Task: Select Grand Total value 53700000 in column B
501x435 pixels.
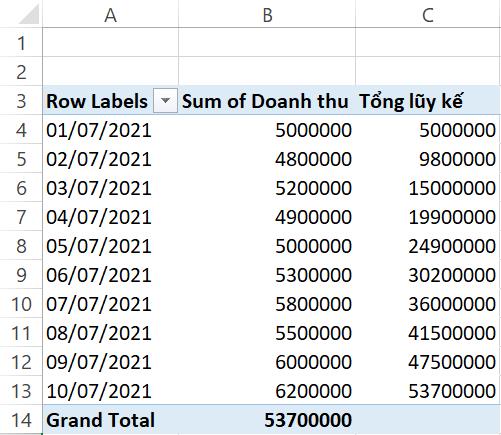Action: pyautogui.click(x=267, y=420)
